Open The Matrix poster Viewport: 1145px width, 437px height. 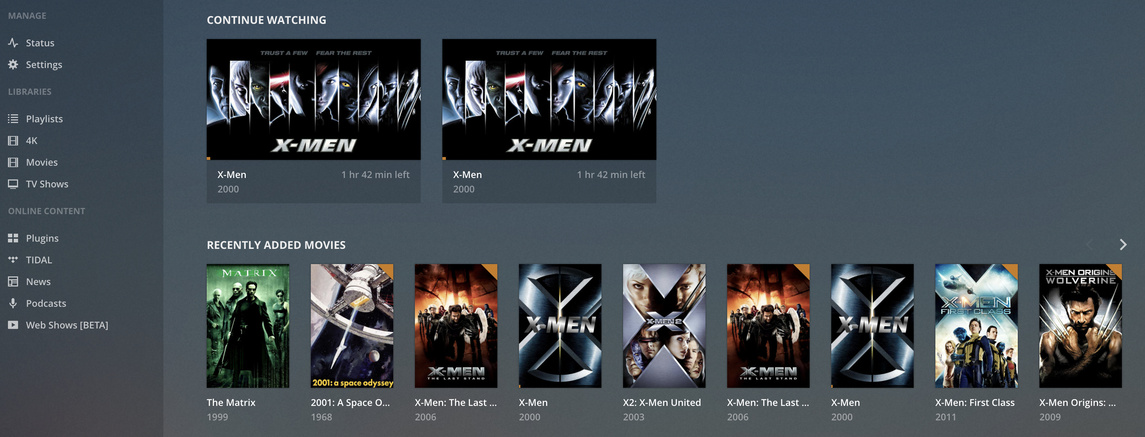248,326
